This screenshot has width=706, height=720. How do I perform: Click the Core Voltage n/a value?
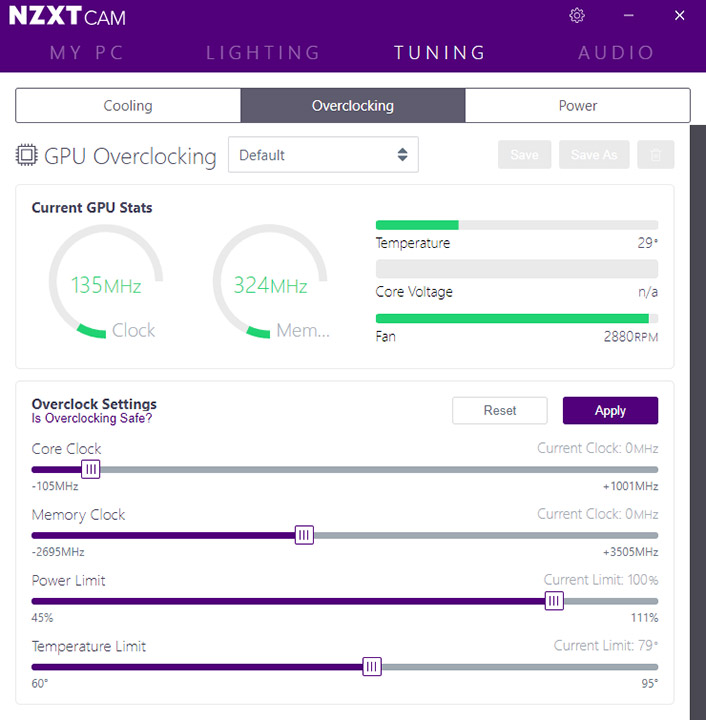pyautogui.click(x=648, y=292)
